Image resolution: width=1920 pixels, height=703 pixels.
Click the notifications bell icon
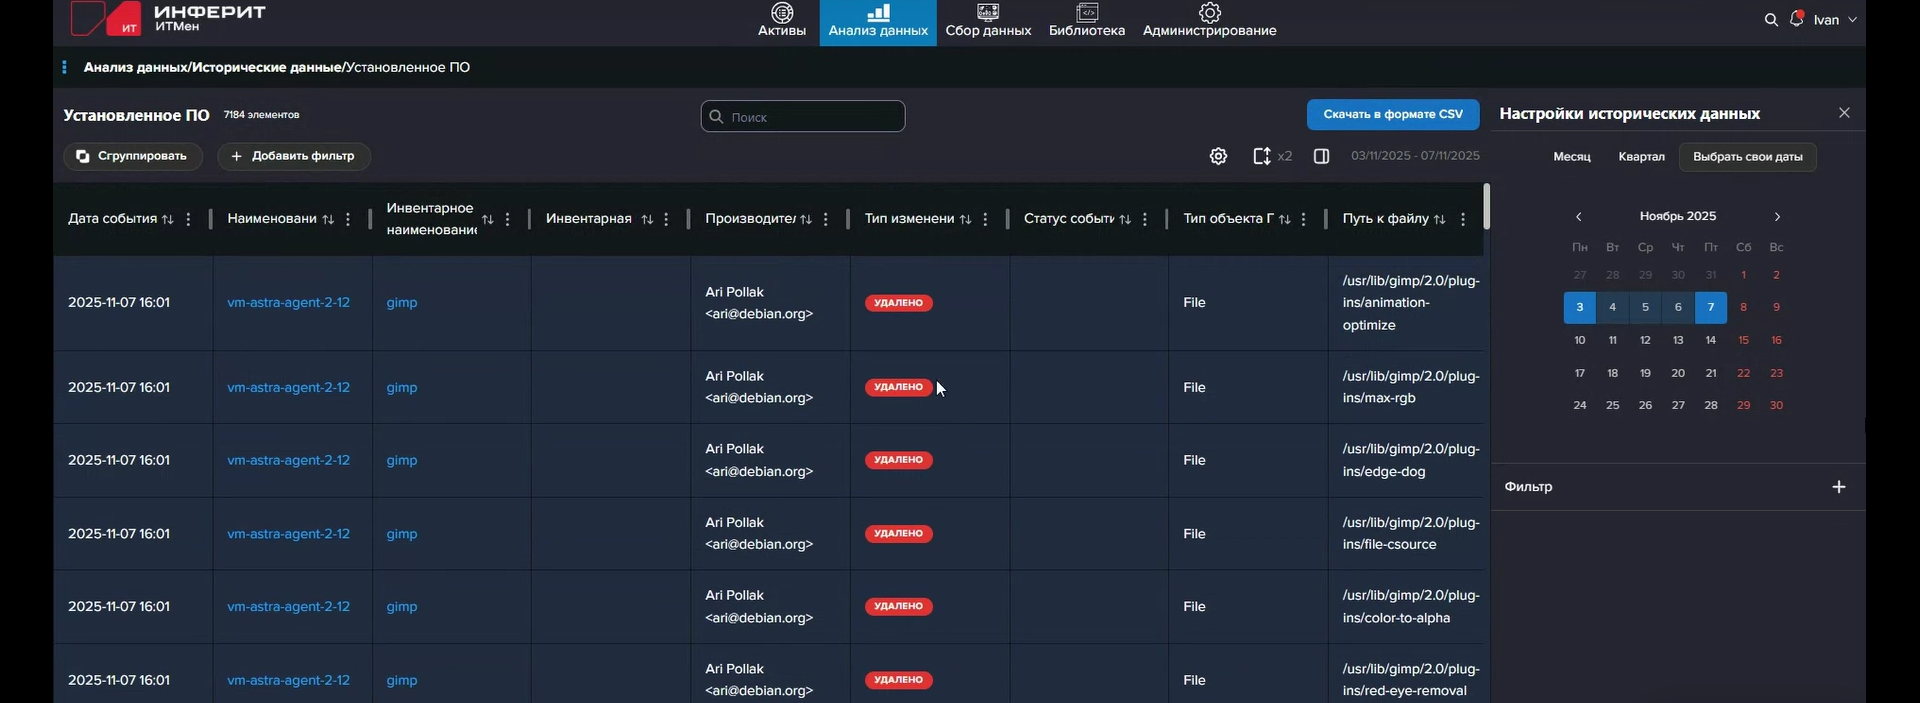pos(1797,19)
